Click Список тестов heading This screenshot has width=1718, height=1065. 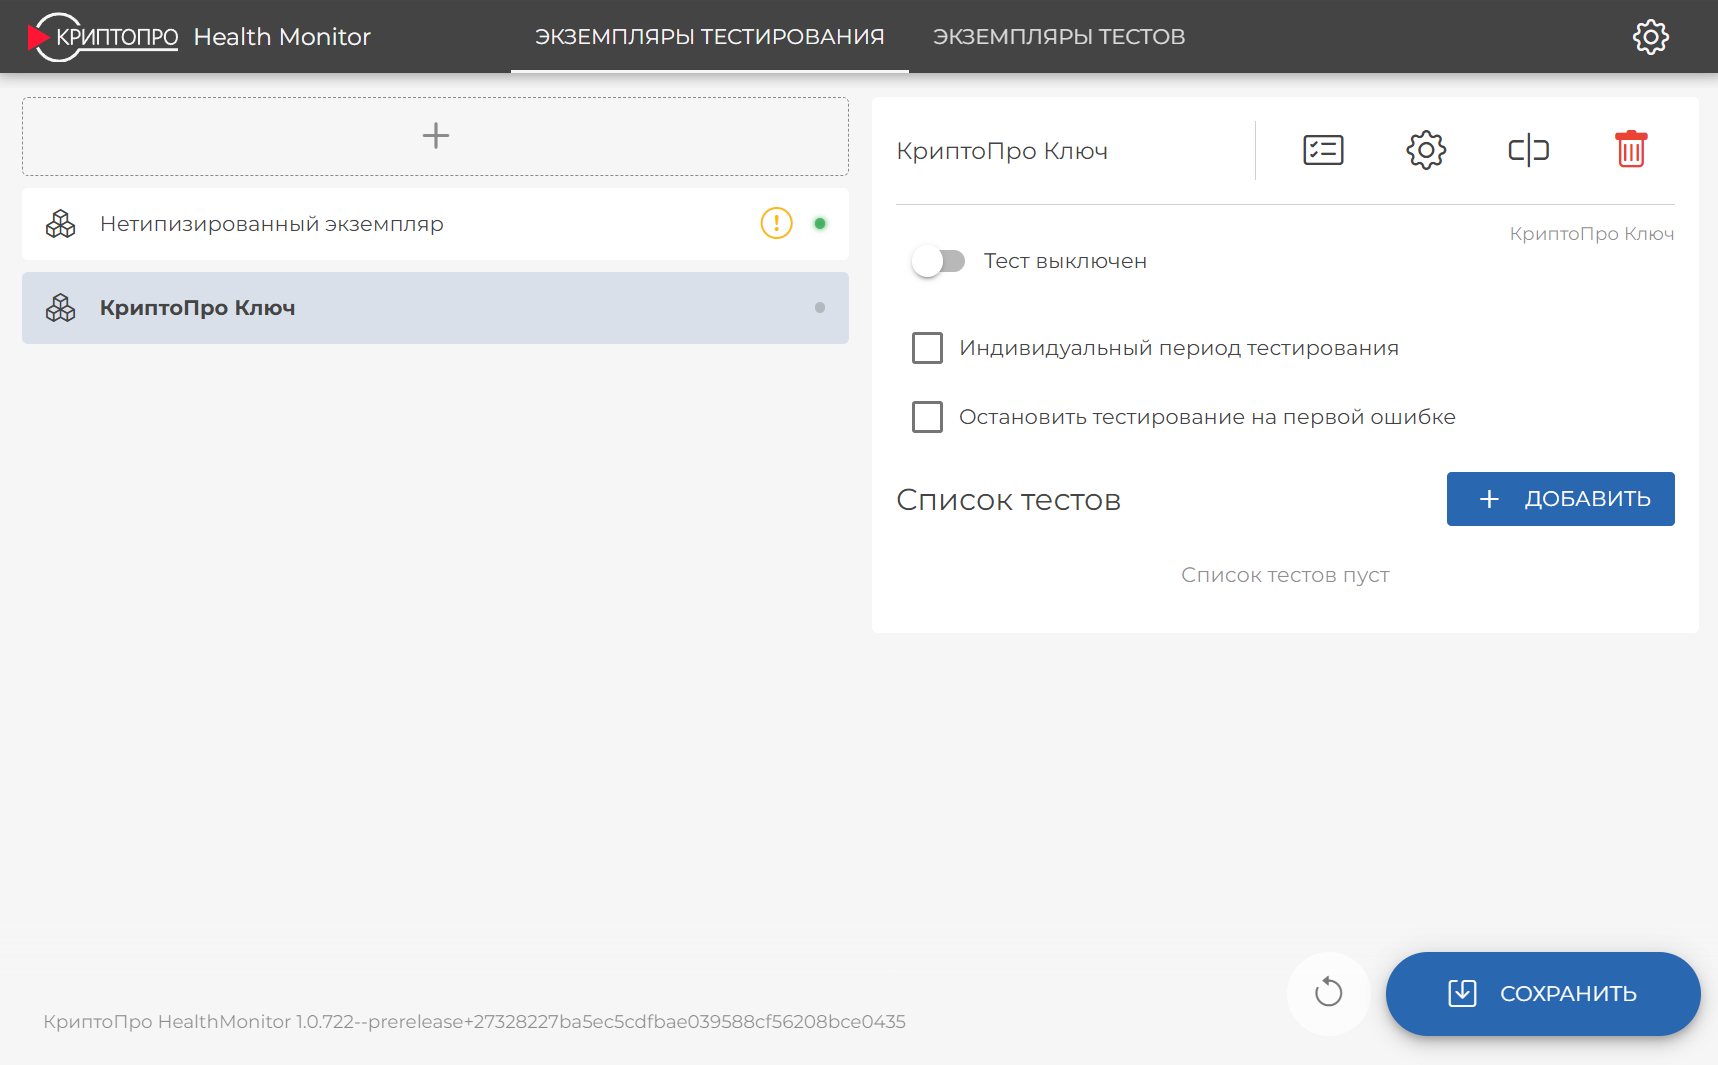1008,500
